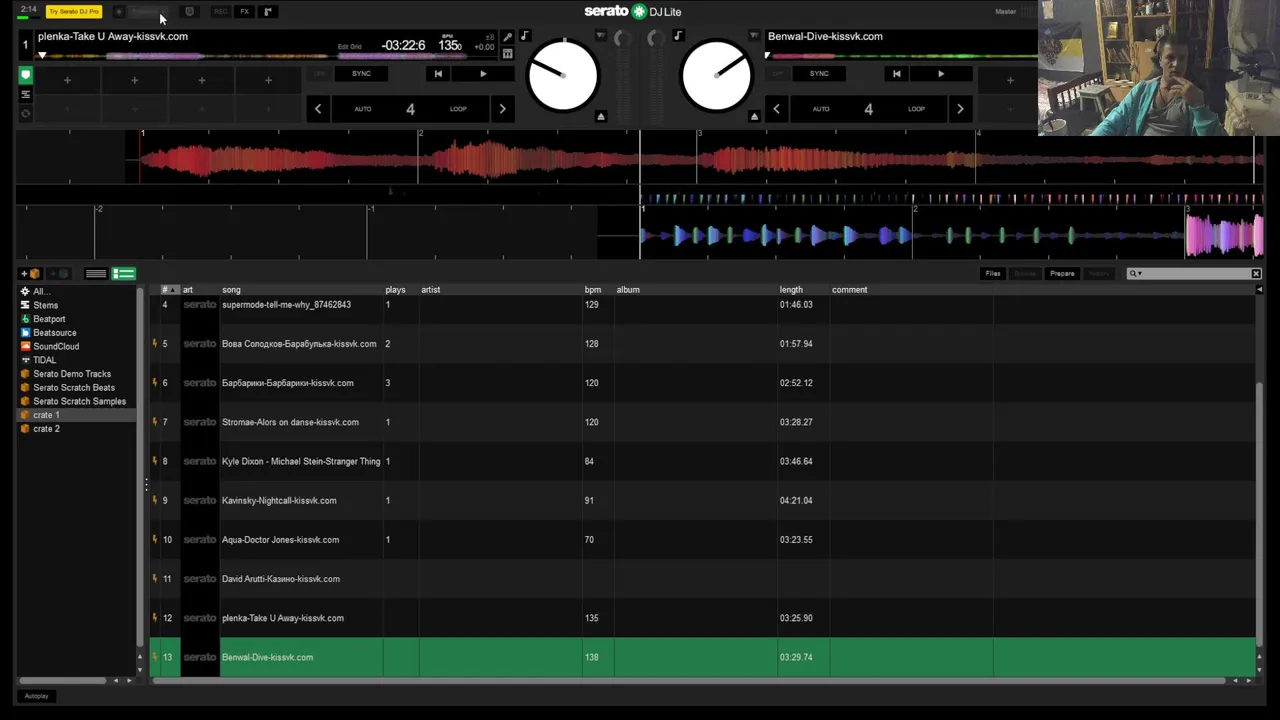Play the left deck track
The image size is (1280, 720).
point(483,73)
